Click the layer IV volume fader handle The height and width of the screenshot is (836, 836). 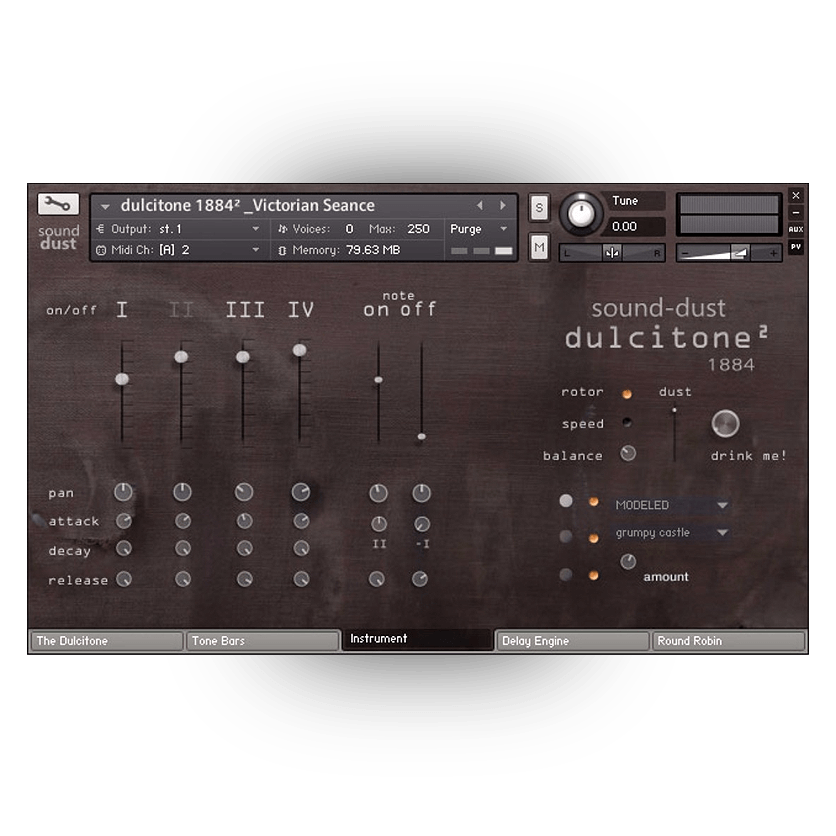[300, 350]
